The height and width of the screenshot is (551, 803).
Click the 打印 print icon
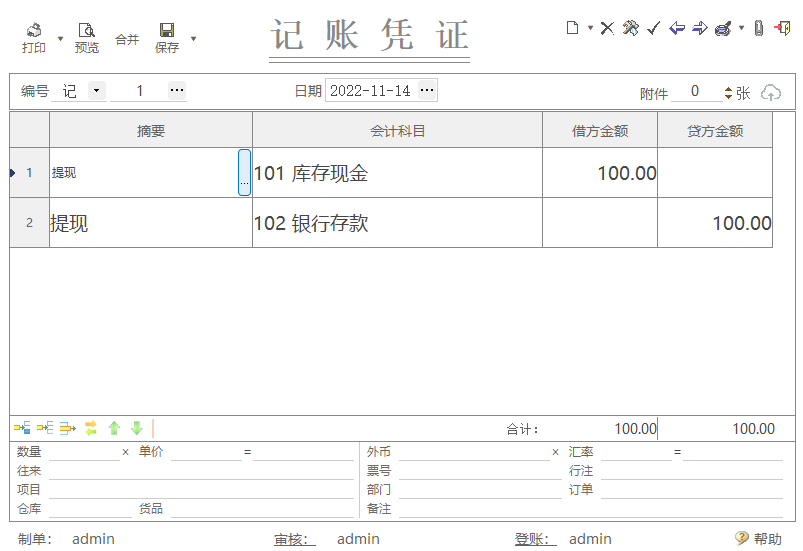coord(34,38)
